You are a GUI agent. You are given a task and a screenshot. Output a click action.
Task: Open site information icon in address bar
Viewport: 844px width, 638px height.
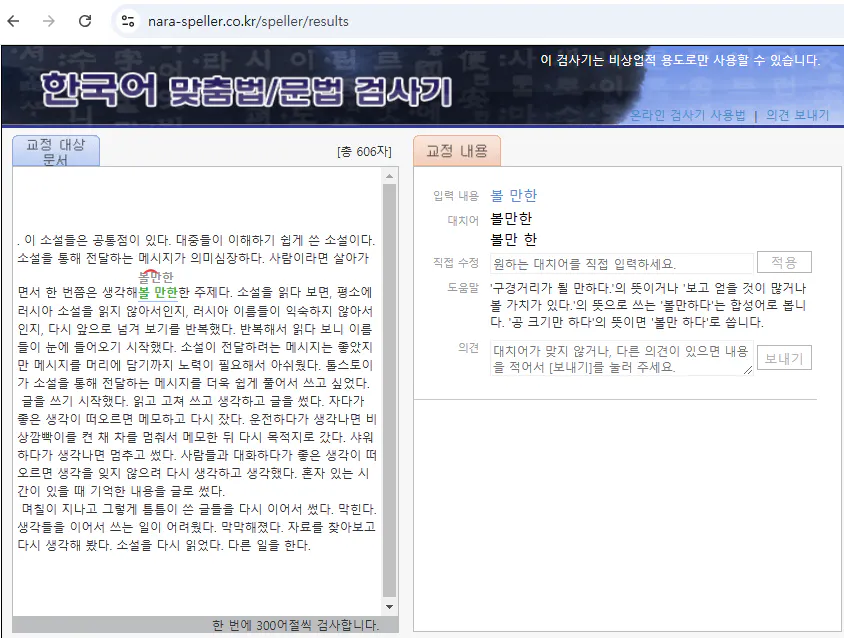pyautogui.click(x=128, y=19)
